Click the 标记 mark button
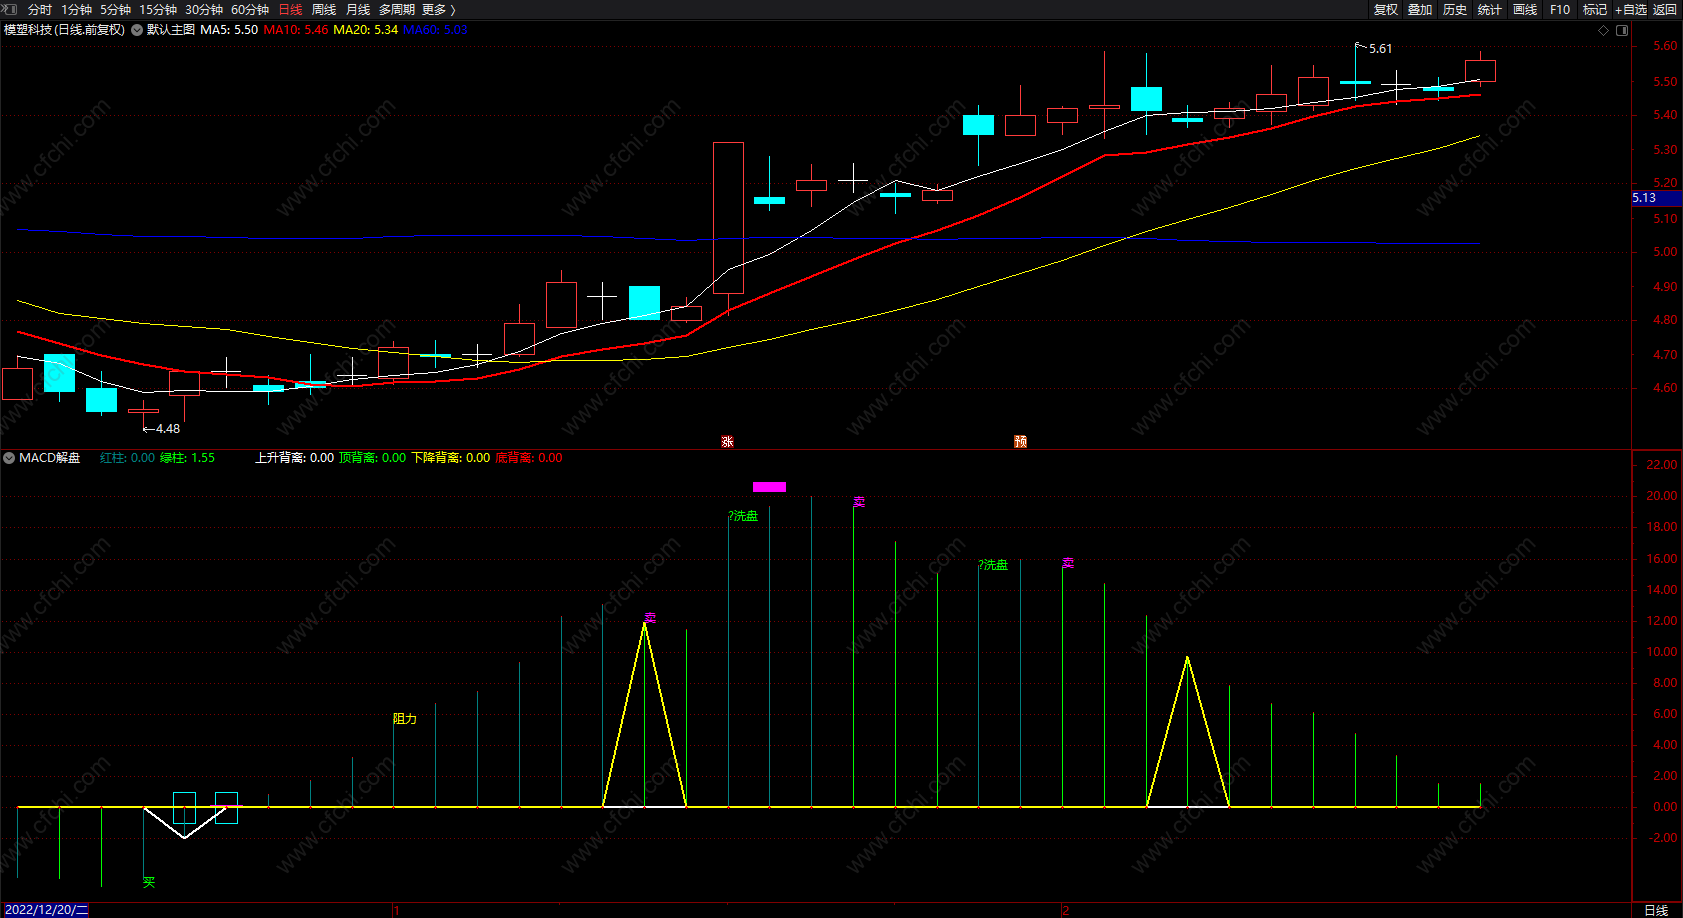 click(1595, 9)
